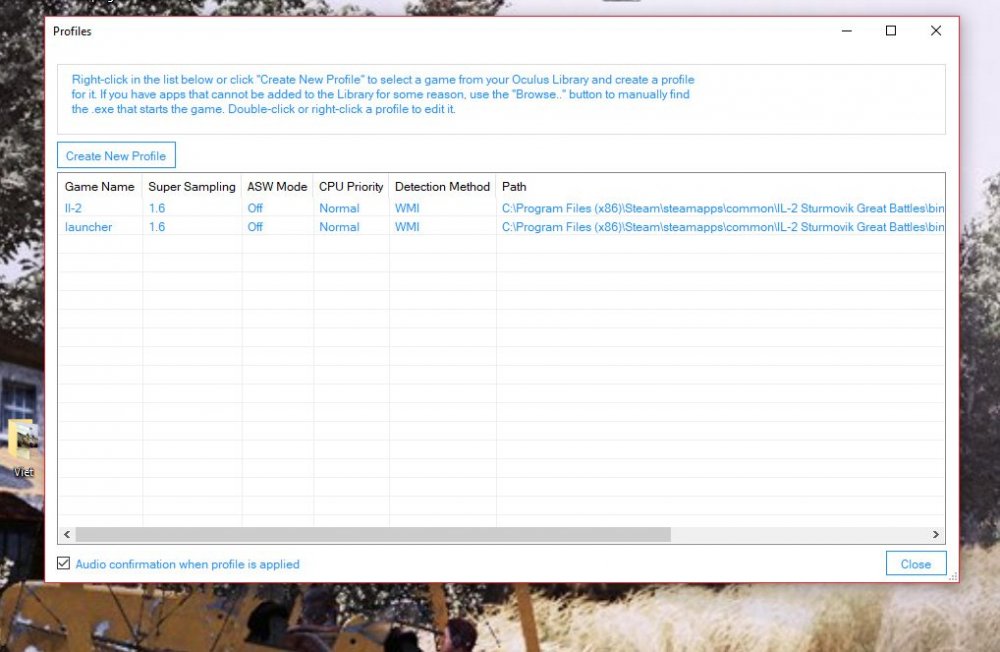Click the path of the launcher profile
Viewport: 1000px width, 652px height.
pos(723,227)
